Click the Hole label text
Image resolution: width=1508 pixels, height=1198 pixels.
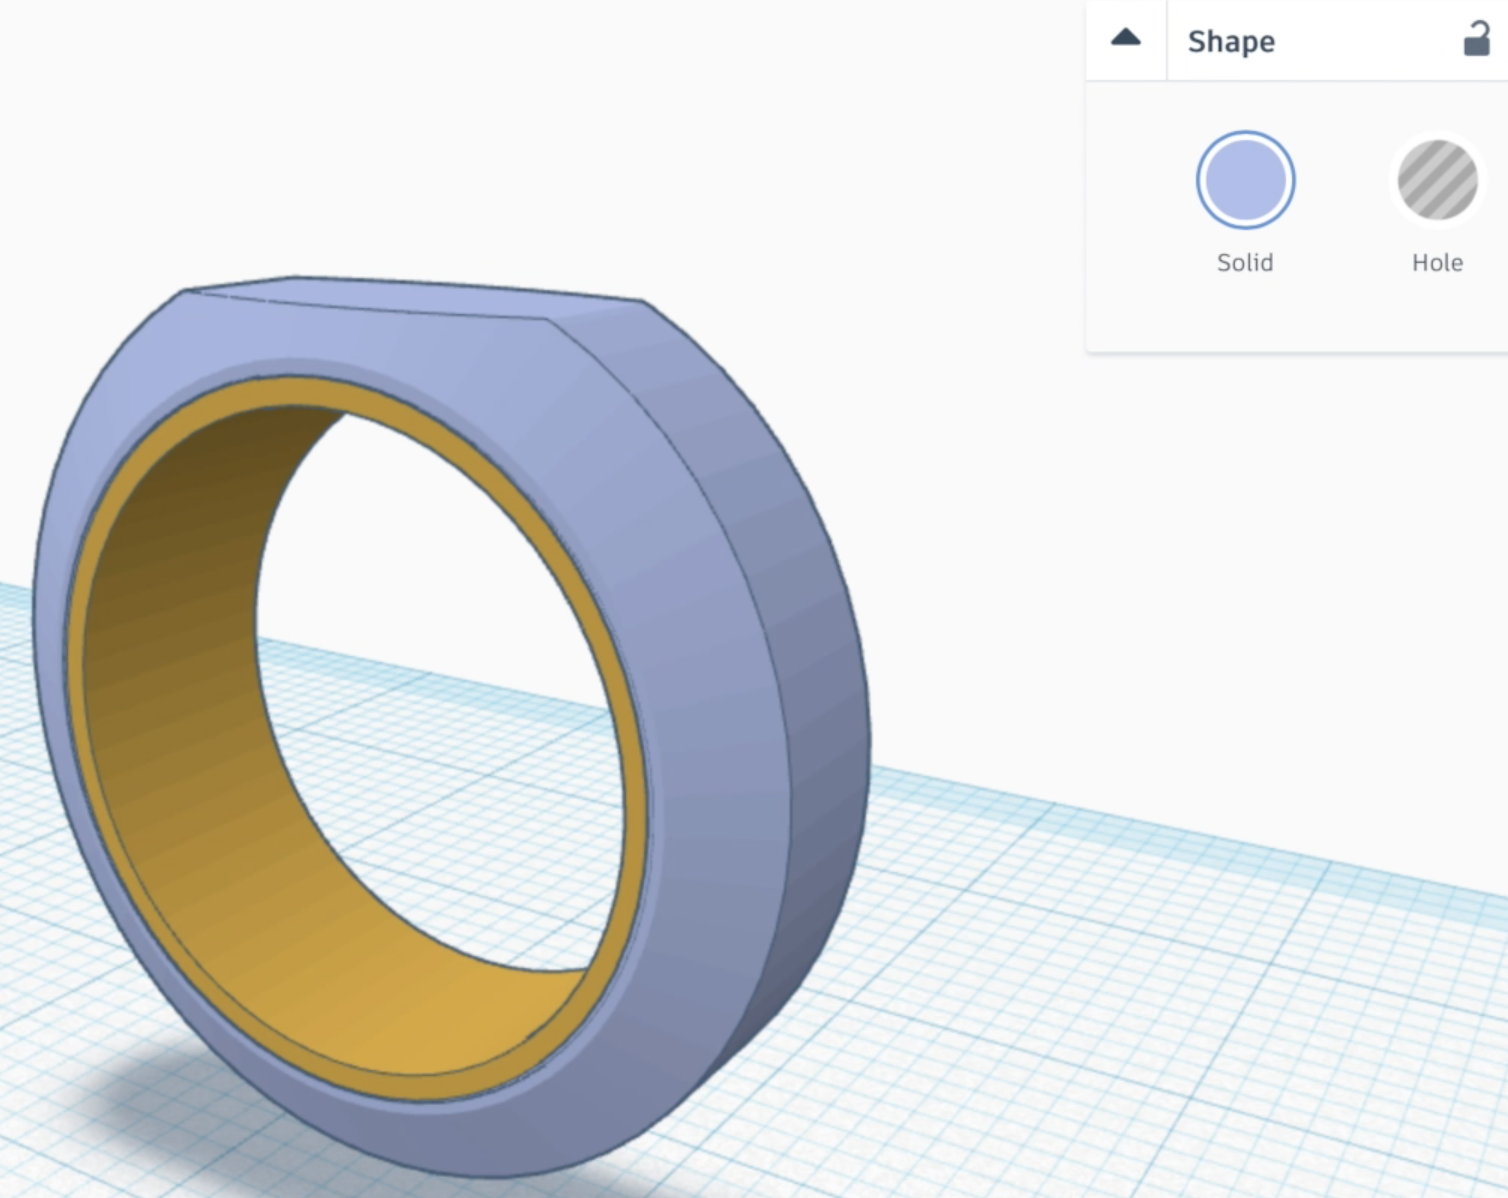coord(1437,263)
